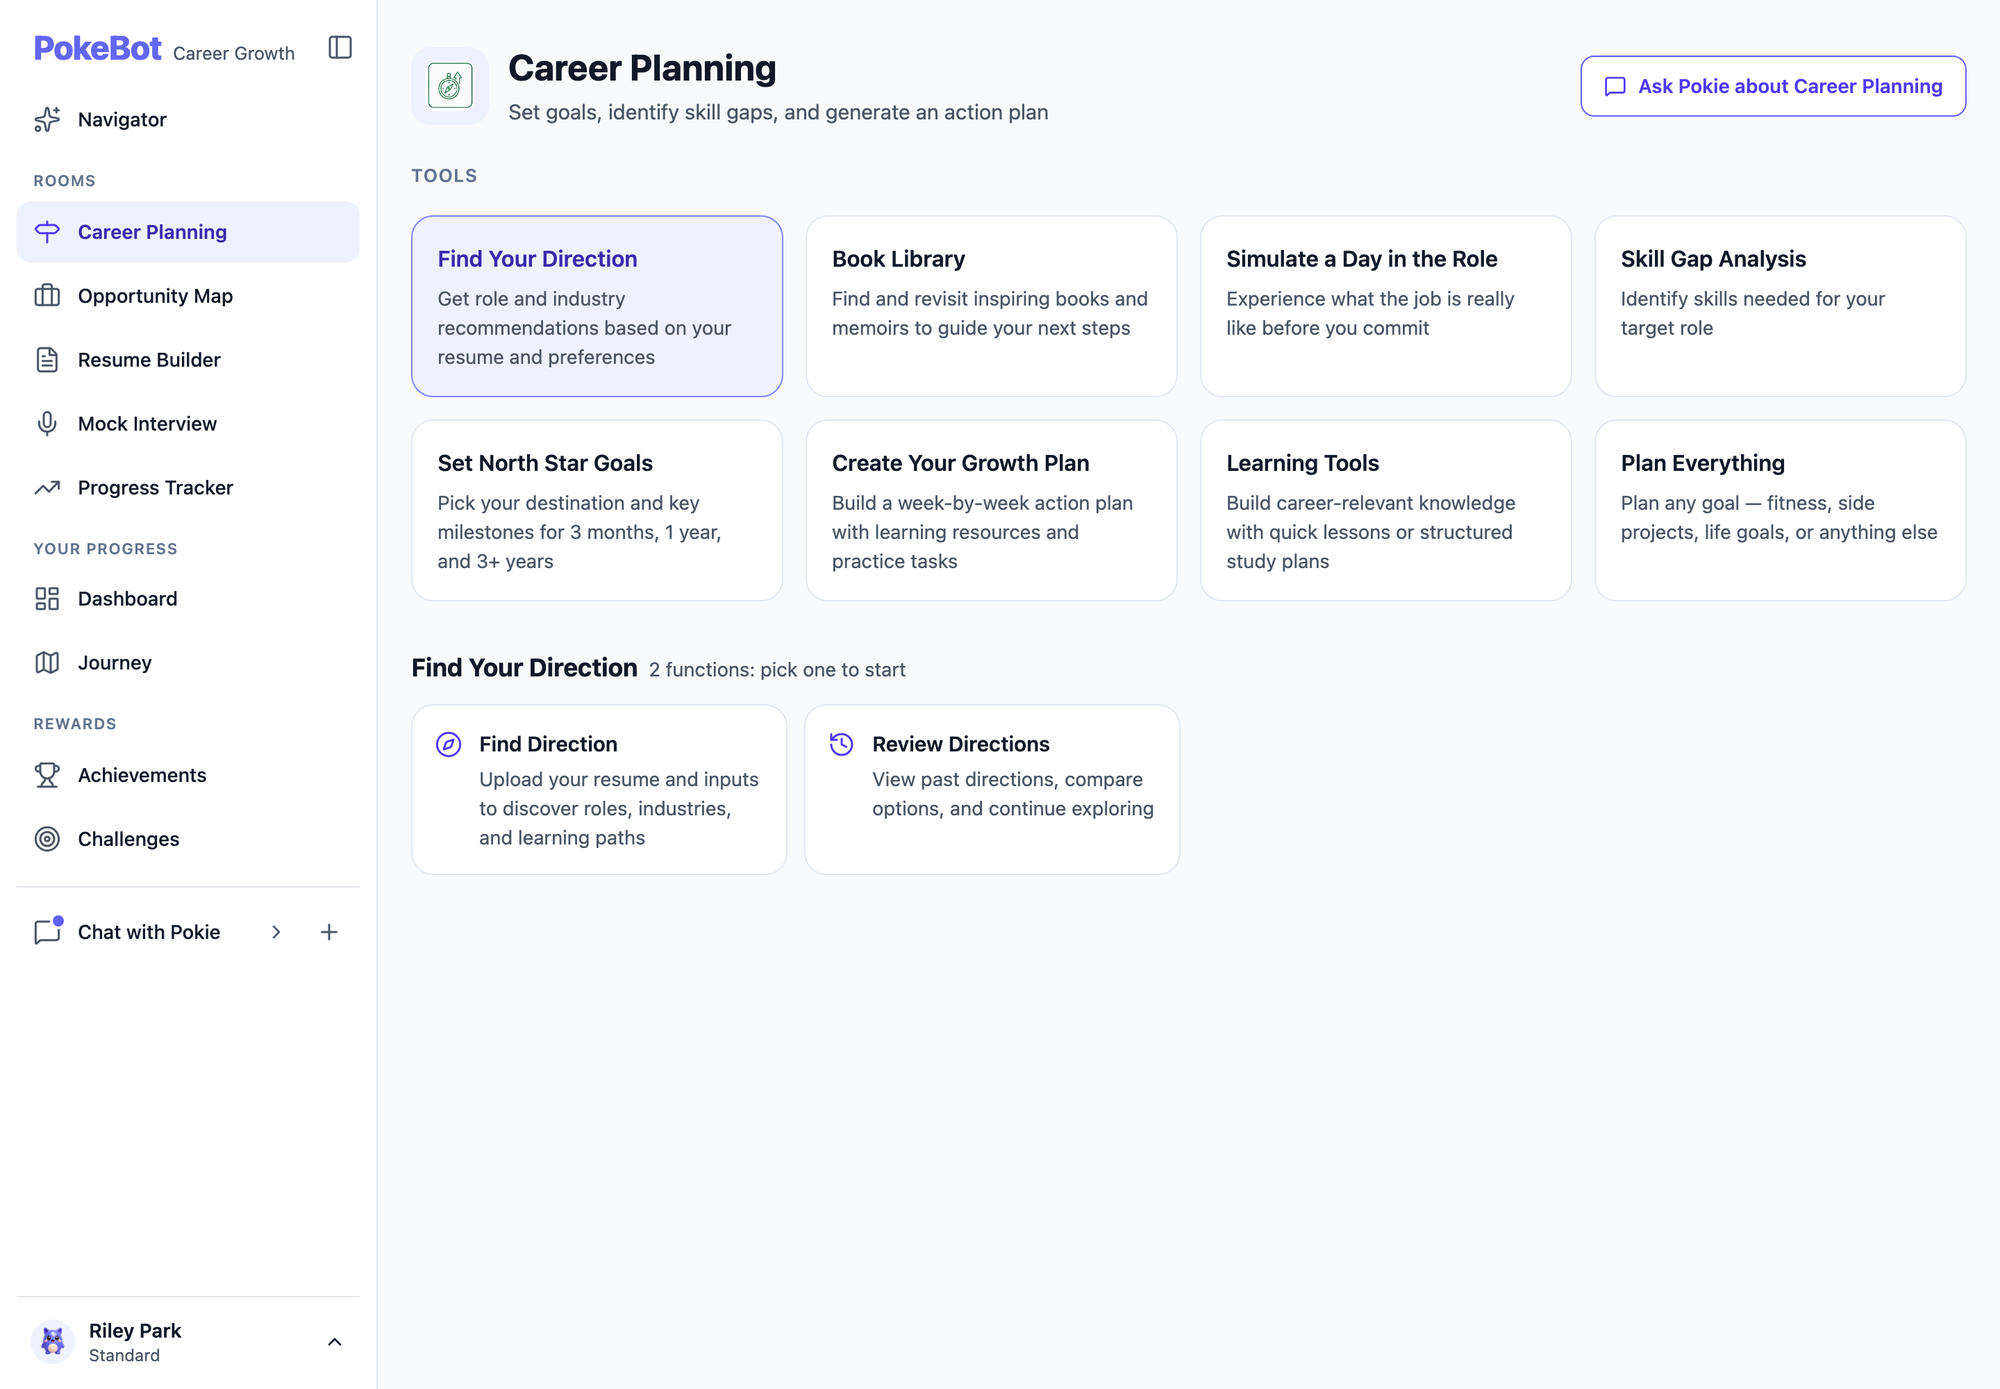Open the Simulate a Day in the Role card
The height and width of the screenshot is (1389, 2000).
1386,306
